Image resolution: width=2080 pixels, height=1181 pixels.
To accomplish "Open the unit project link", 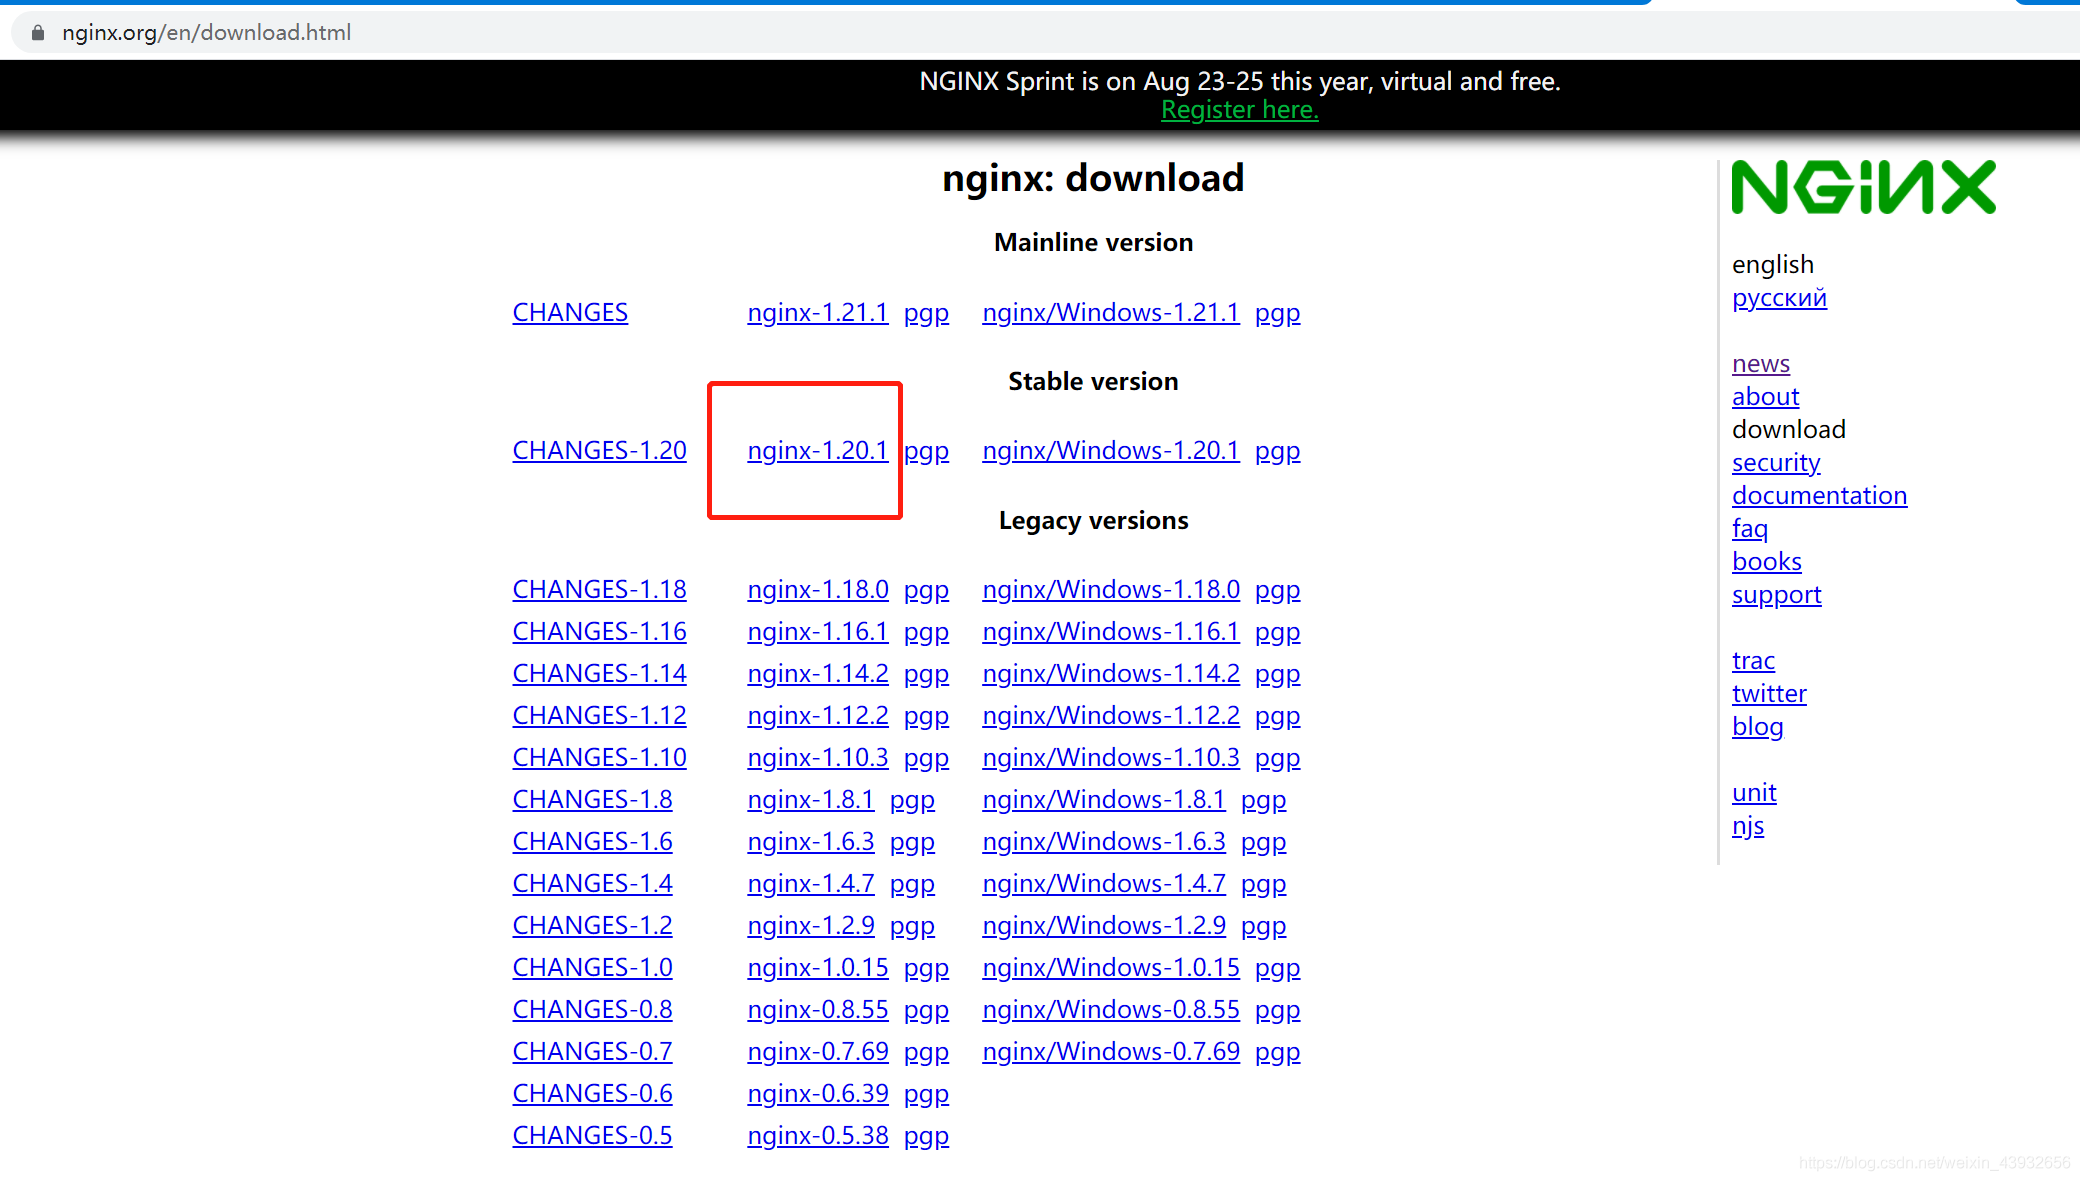I will [1754, 792].
